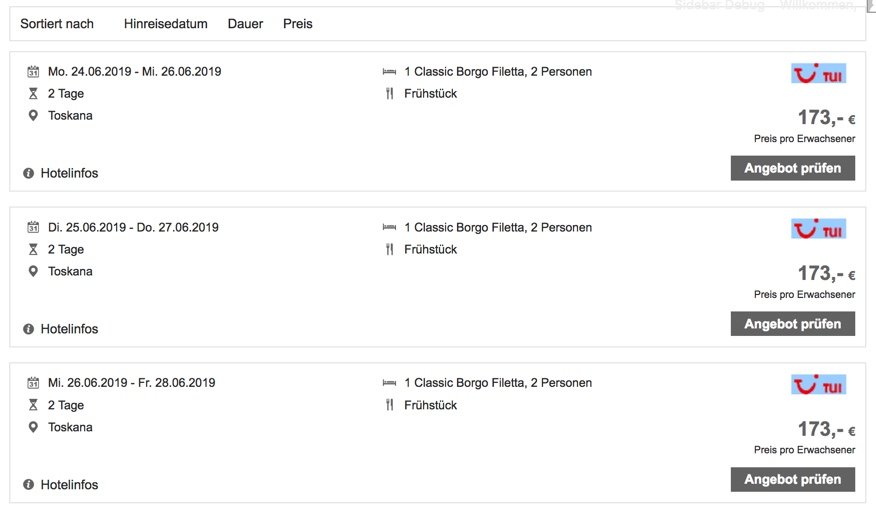876x509 pixels.
Task: Sort results by Hinreisedatum
Action: [165, 23]
